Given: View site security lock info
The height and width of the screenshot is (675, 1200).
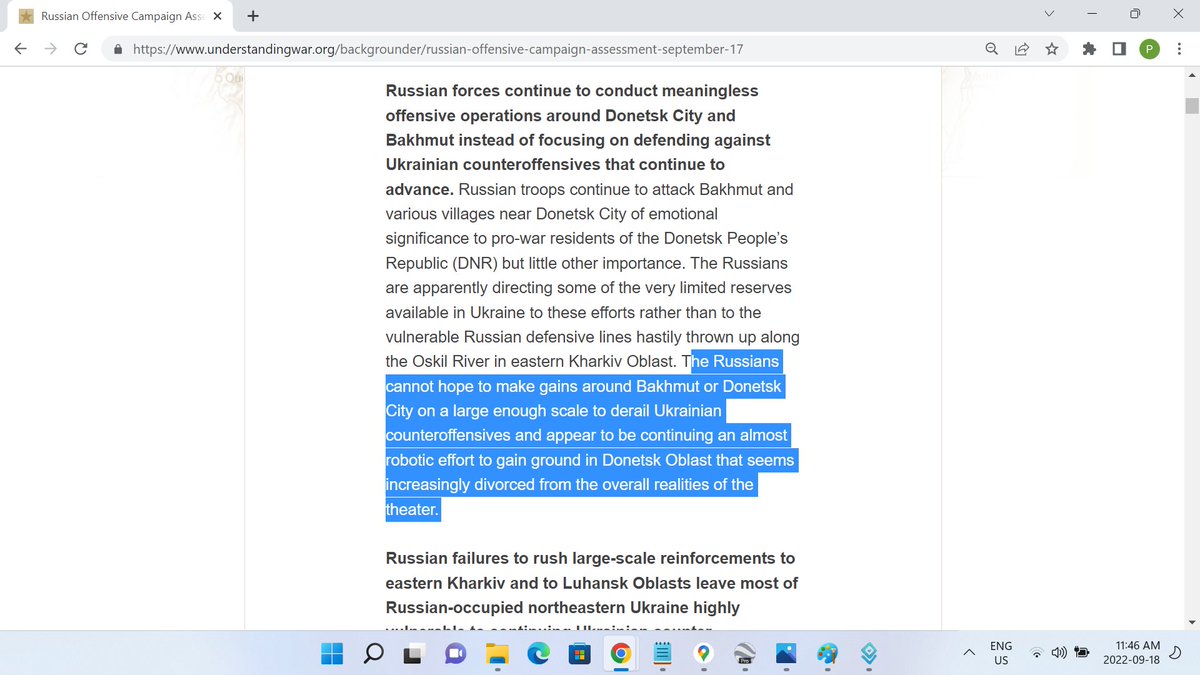Looking at the screenshot, I should point(118,49).
